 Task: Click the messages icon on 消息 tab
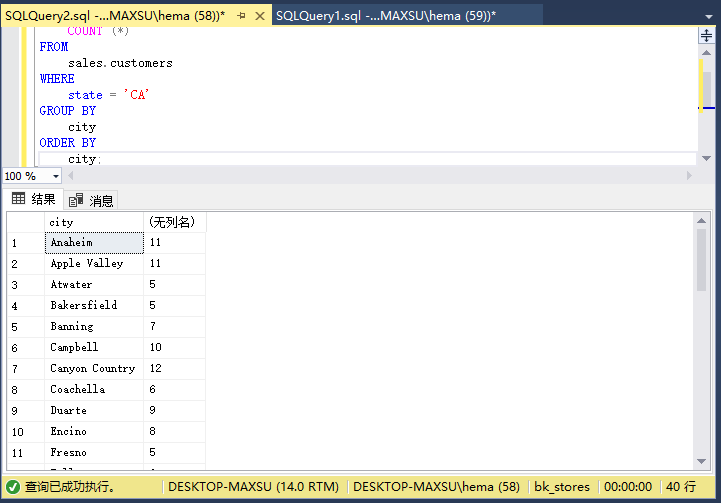tap(76, 200)
